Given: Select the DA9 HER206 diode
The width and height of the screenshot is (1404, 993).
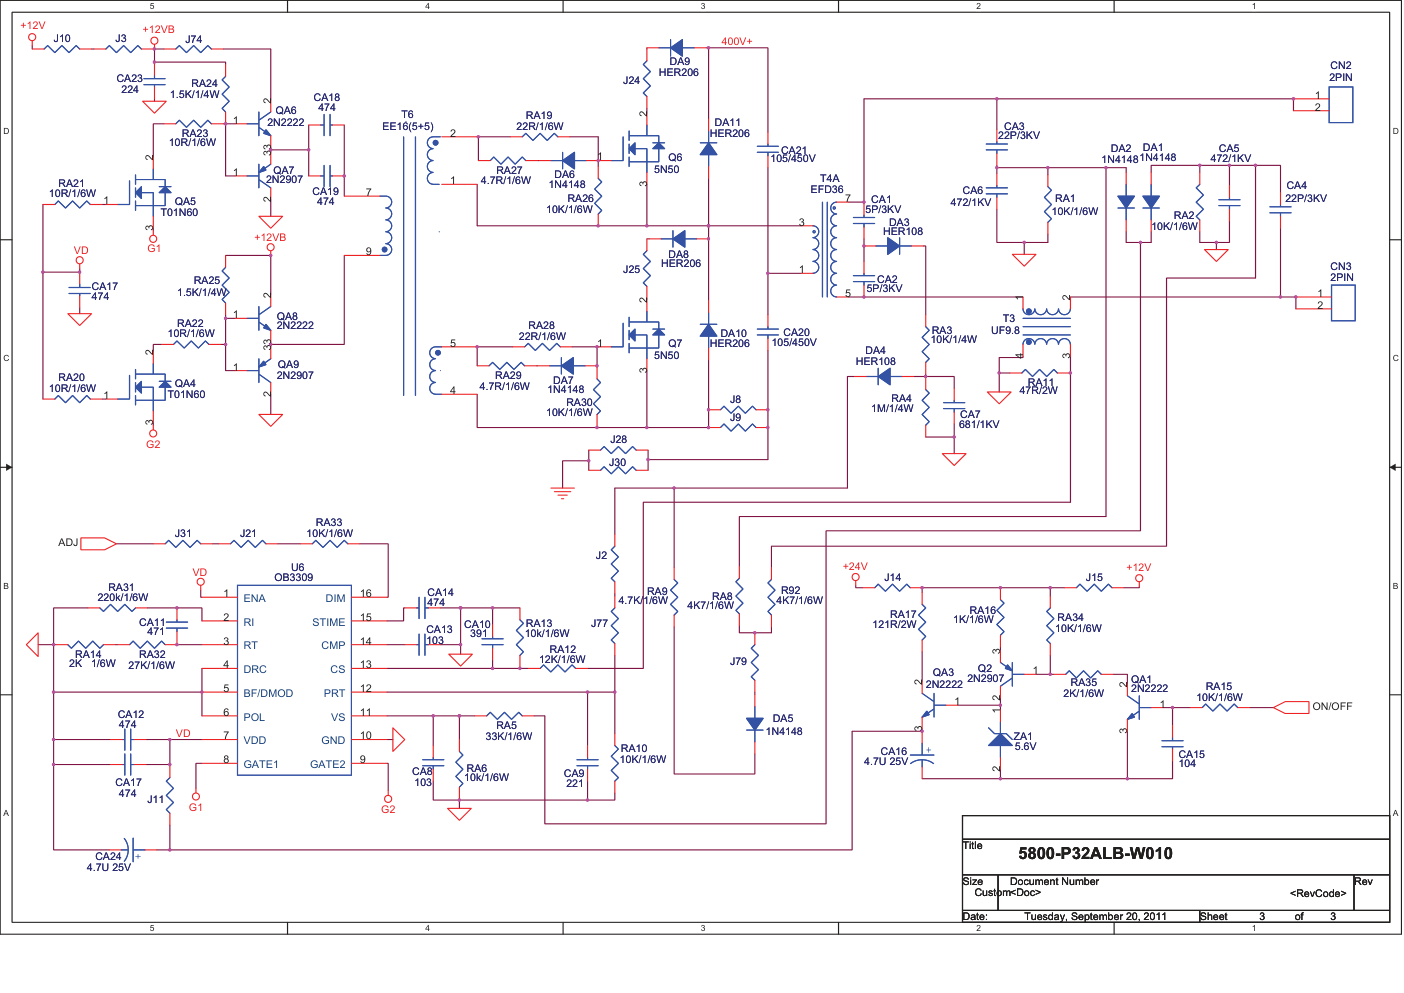Looking at the screenshot, I should pyautogui.click(x=677, y=47).
